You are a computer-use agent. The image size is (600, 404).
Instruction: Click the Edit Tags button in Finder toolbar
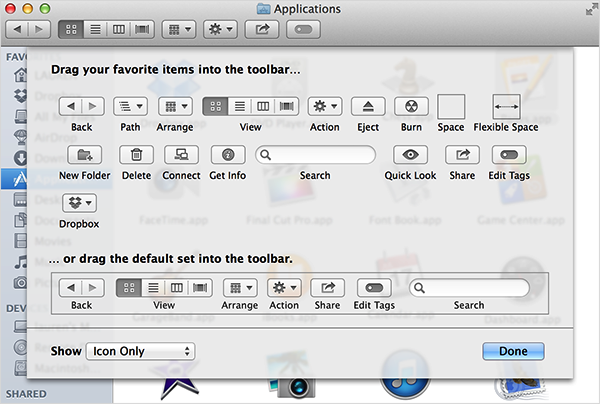[303, 29]
